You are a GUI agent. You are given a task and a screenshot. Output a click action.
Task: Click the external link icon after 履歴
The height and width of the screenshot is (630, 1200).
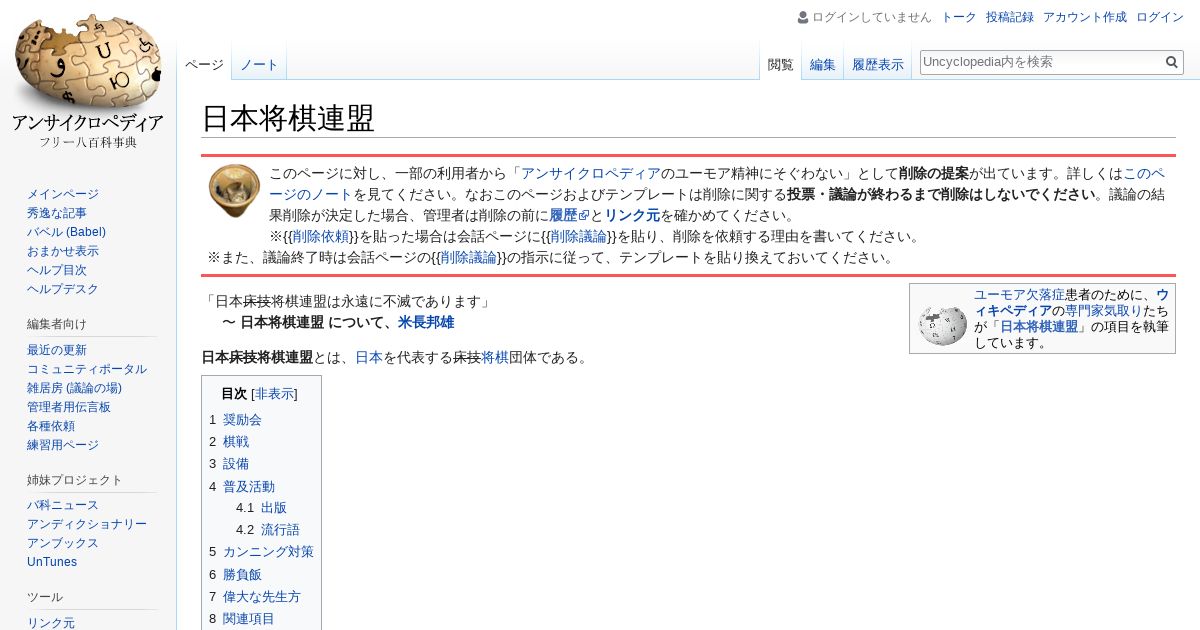tap(585, 216)
